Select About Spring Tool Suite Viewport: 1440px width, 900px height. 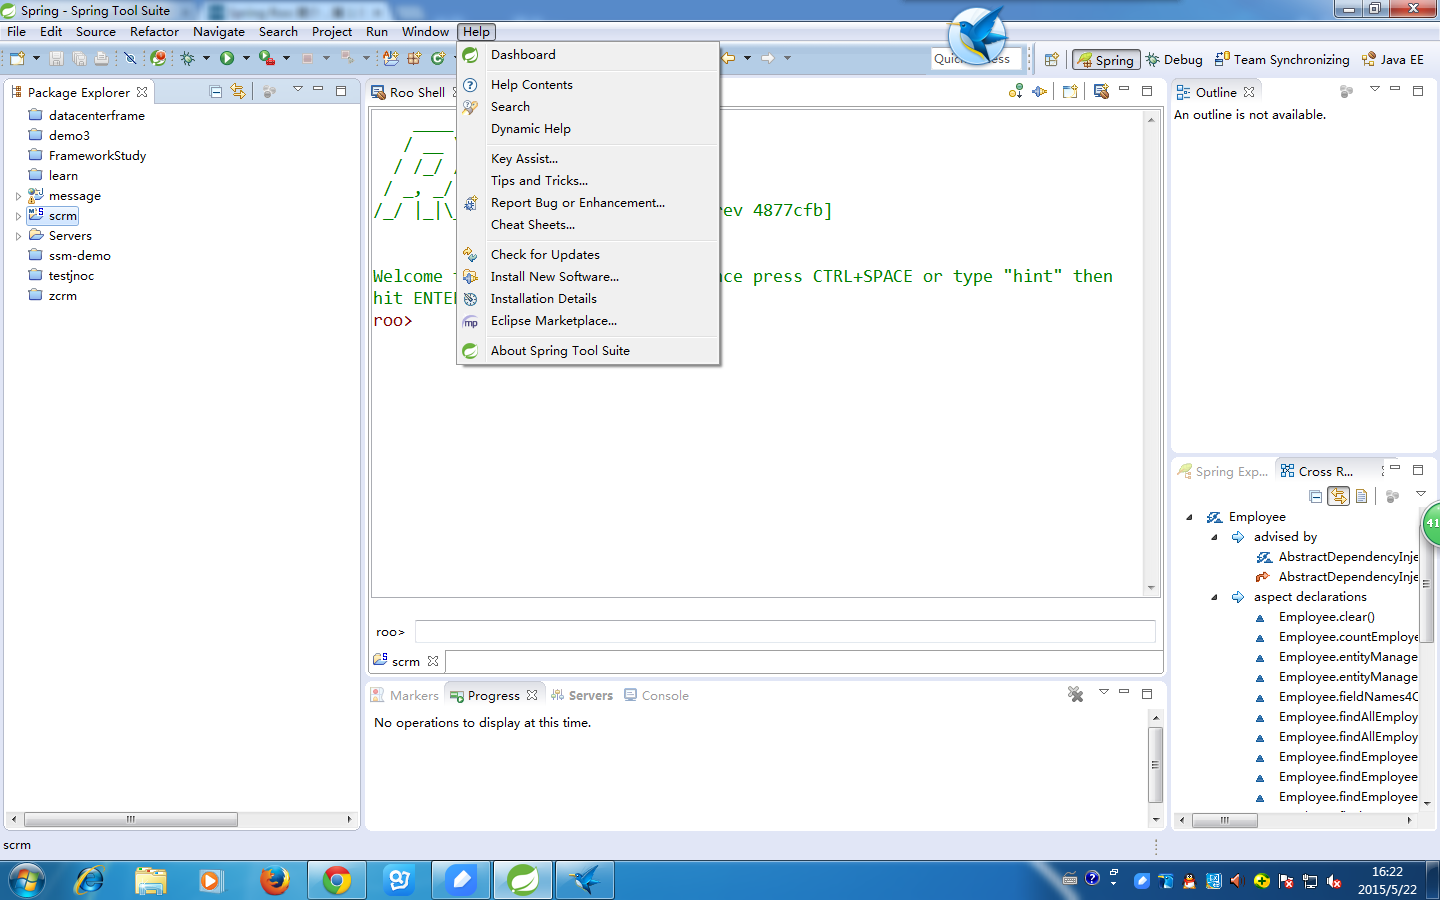[588, 351]
